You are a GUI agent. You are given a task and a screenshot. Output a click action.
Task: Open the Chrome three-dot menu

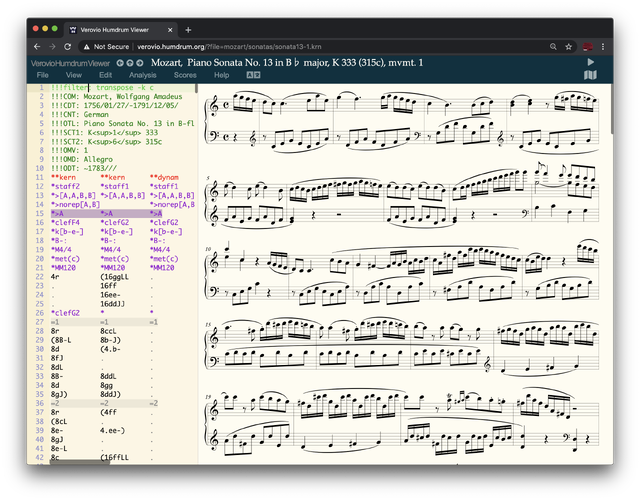coord(604,46)
